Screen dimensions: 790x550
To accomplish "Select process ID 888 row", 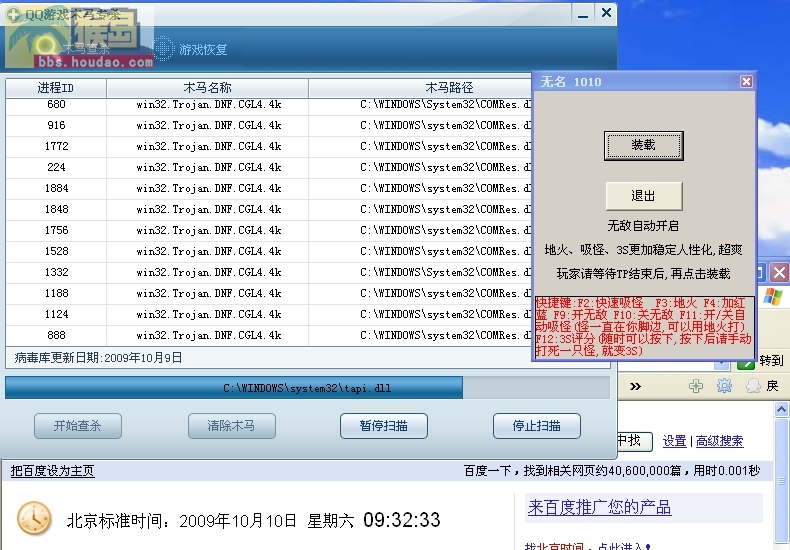I will [268, 335].
